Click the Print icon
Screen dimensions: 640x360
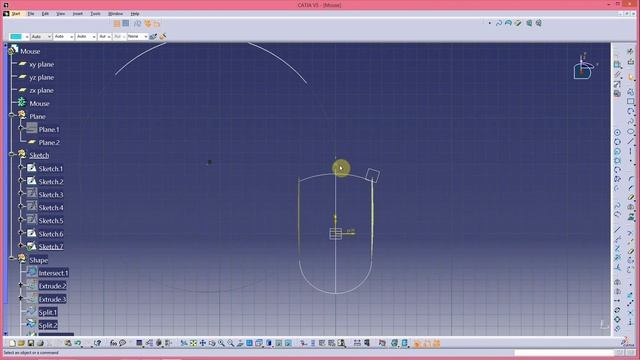(x=40, y=343)
